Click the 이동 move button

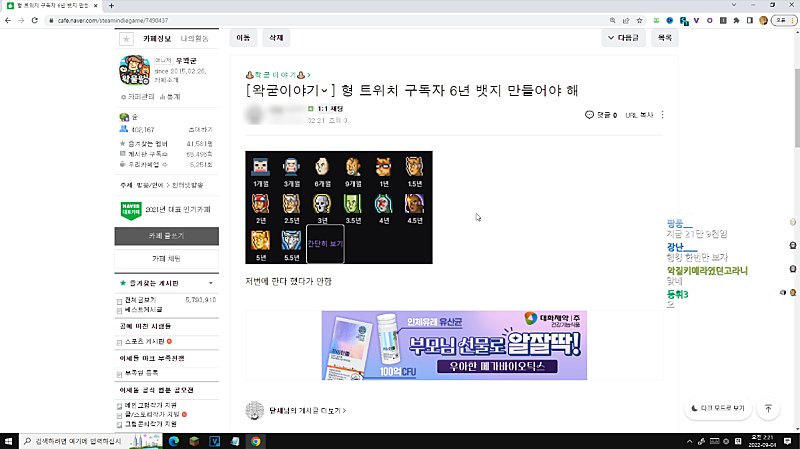click(243, 38)
